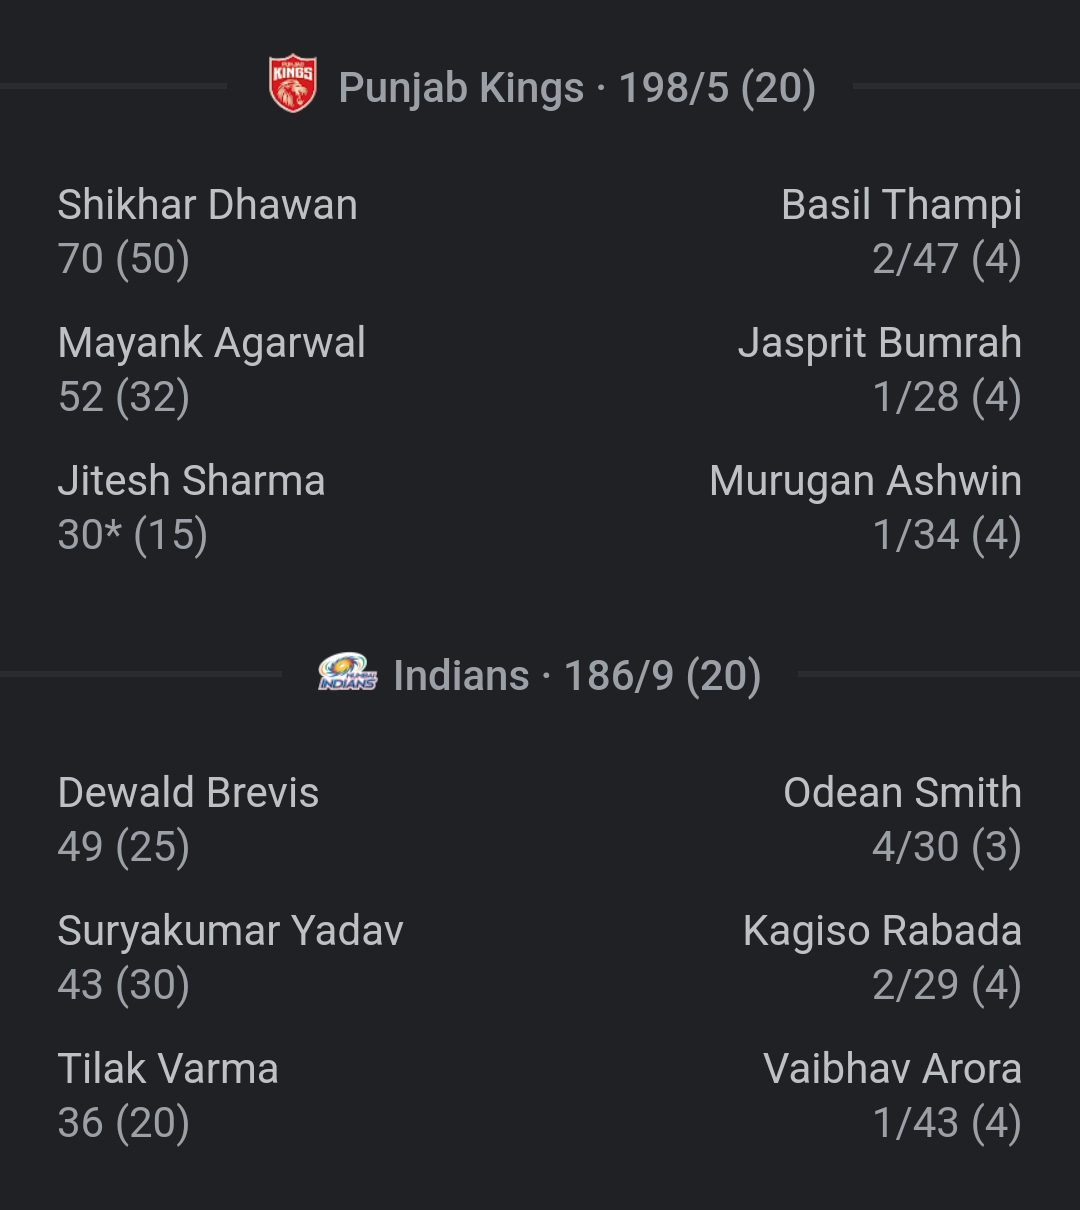Screen dimensions: 1080x1210
Task: Tap on Jitesh Sharma's name
Action: [x=191, y=481]
